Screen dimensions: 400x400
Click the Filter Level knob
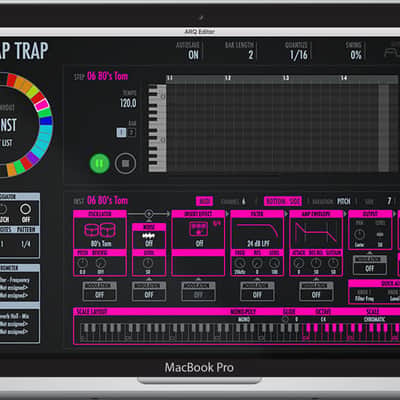274,264
